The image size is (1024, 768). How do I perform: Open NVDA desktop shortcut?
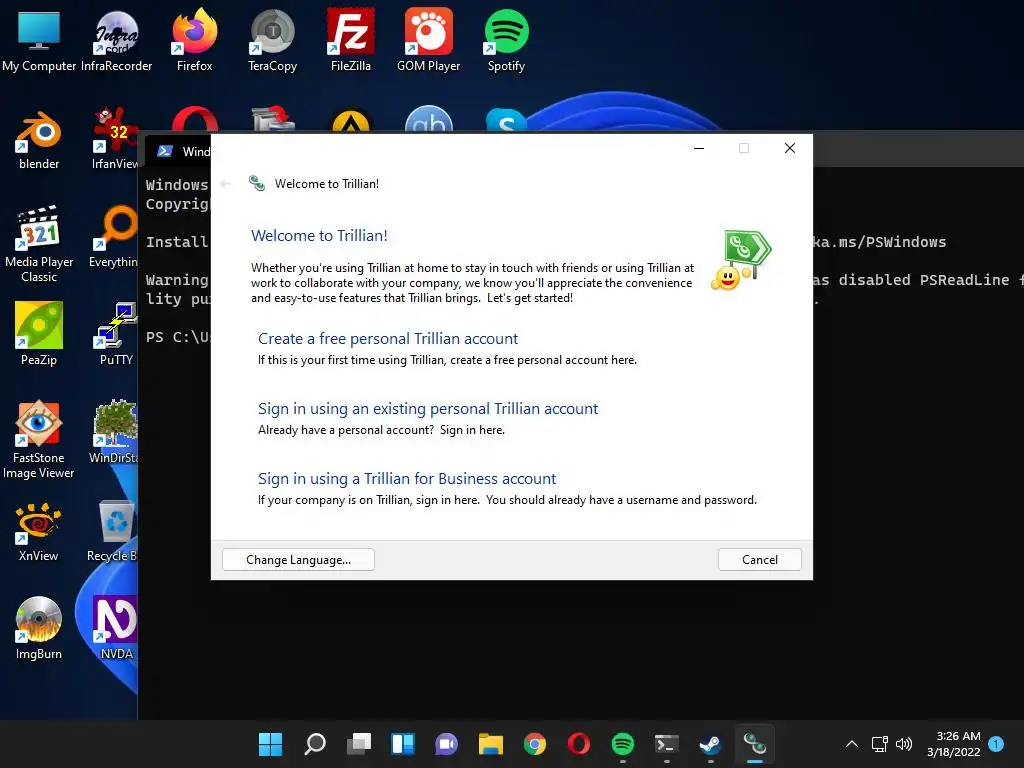pyautogui.click(x=116, y=628)
